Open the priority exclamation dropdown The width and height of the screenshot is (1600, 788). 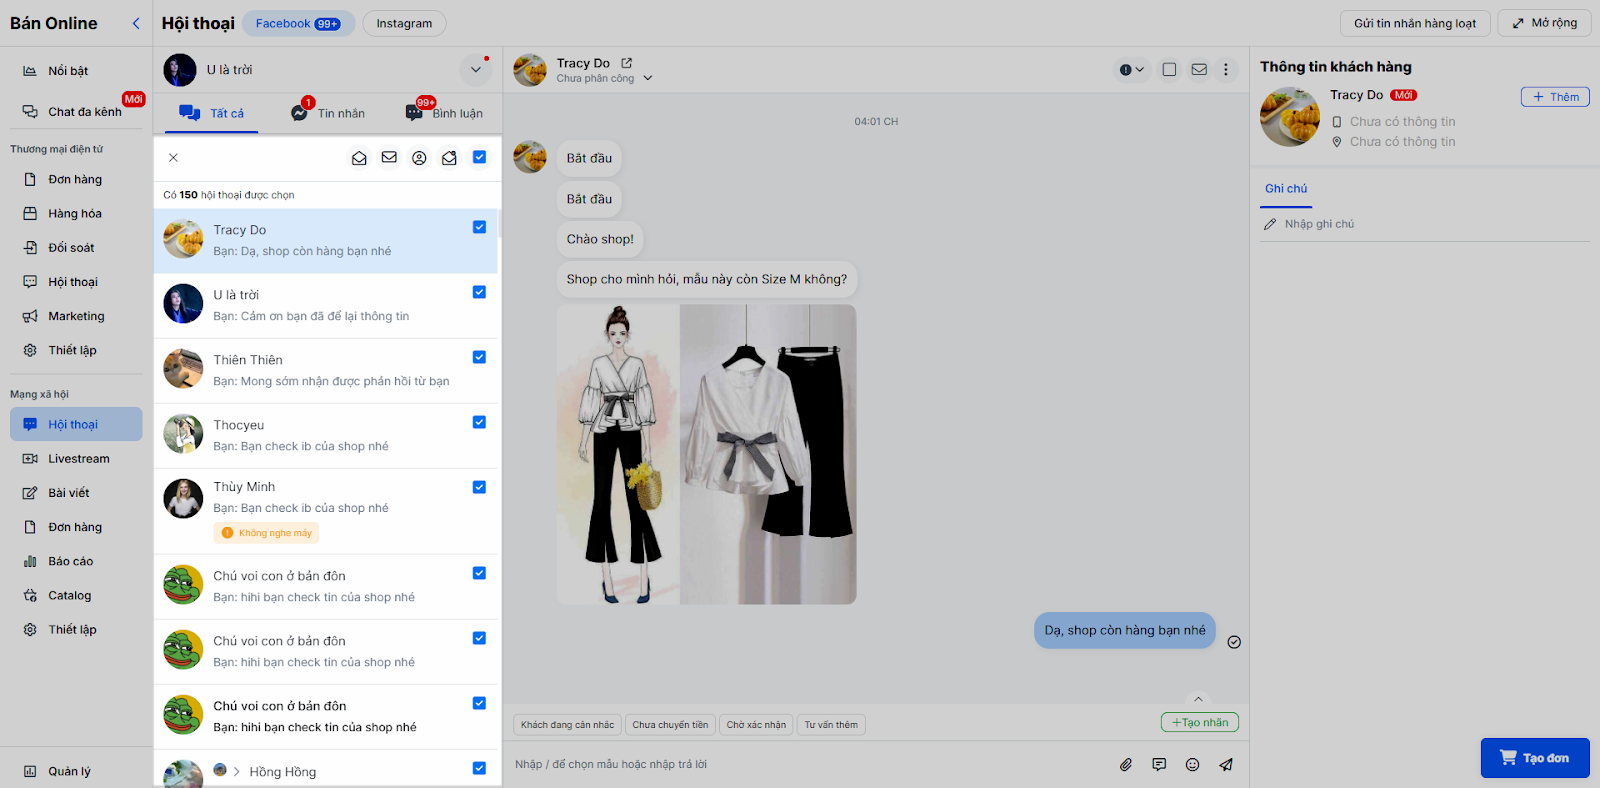click(x=1132, y=70)
